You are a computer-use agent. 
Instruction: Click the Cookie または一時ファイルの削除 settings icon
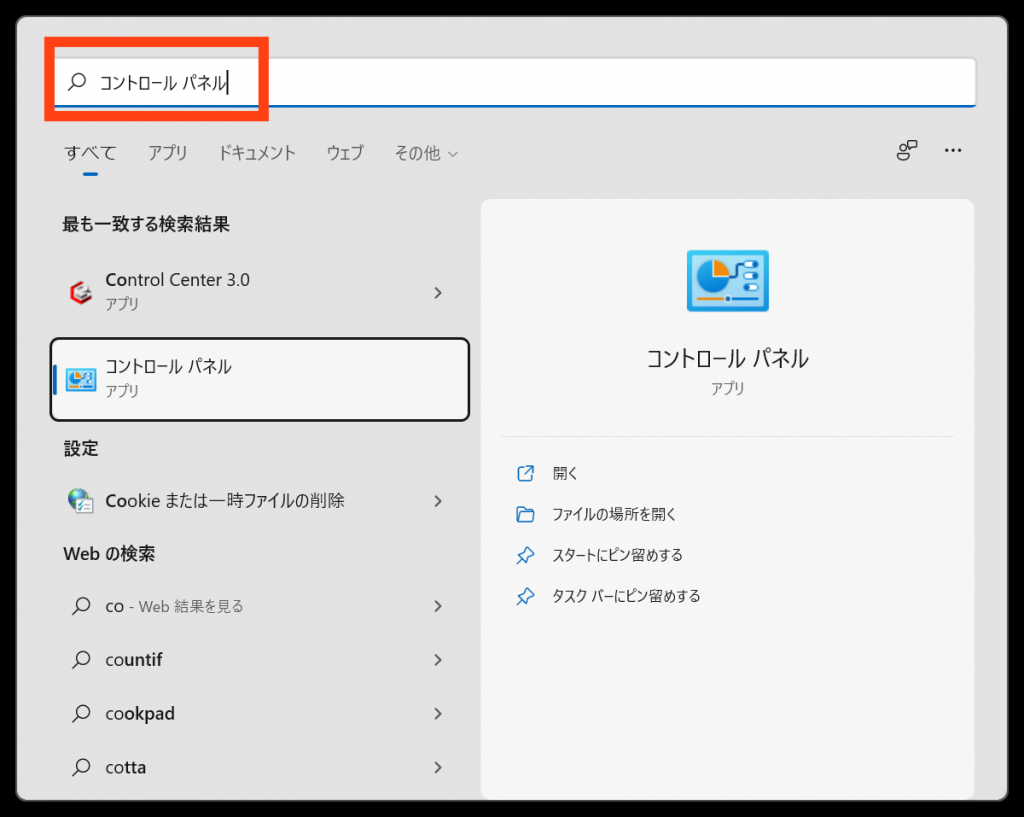[81, 500]
